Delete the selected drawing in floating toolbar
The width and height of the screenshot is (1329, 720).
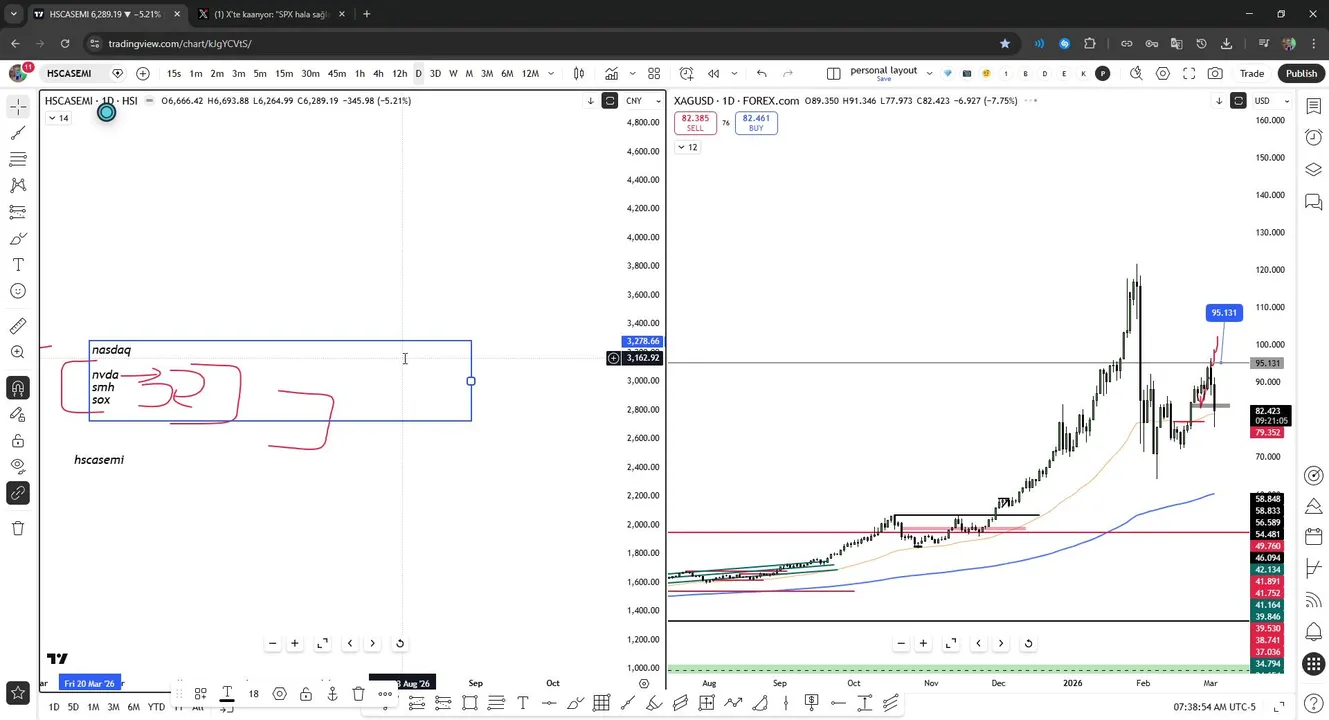pyautogui.click(x=358, y=694)
